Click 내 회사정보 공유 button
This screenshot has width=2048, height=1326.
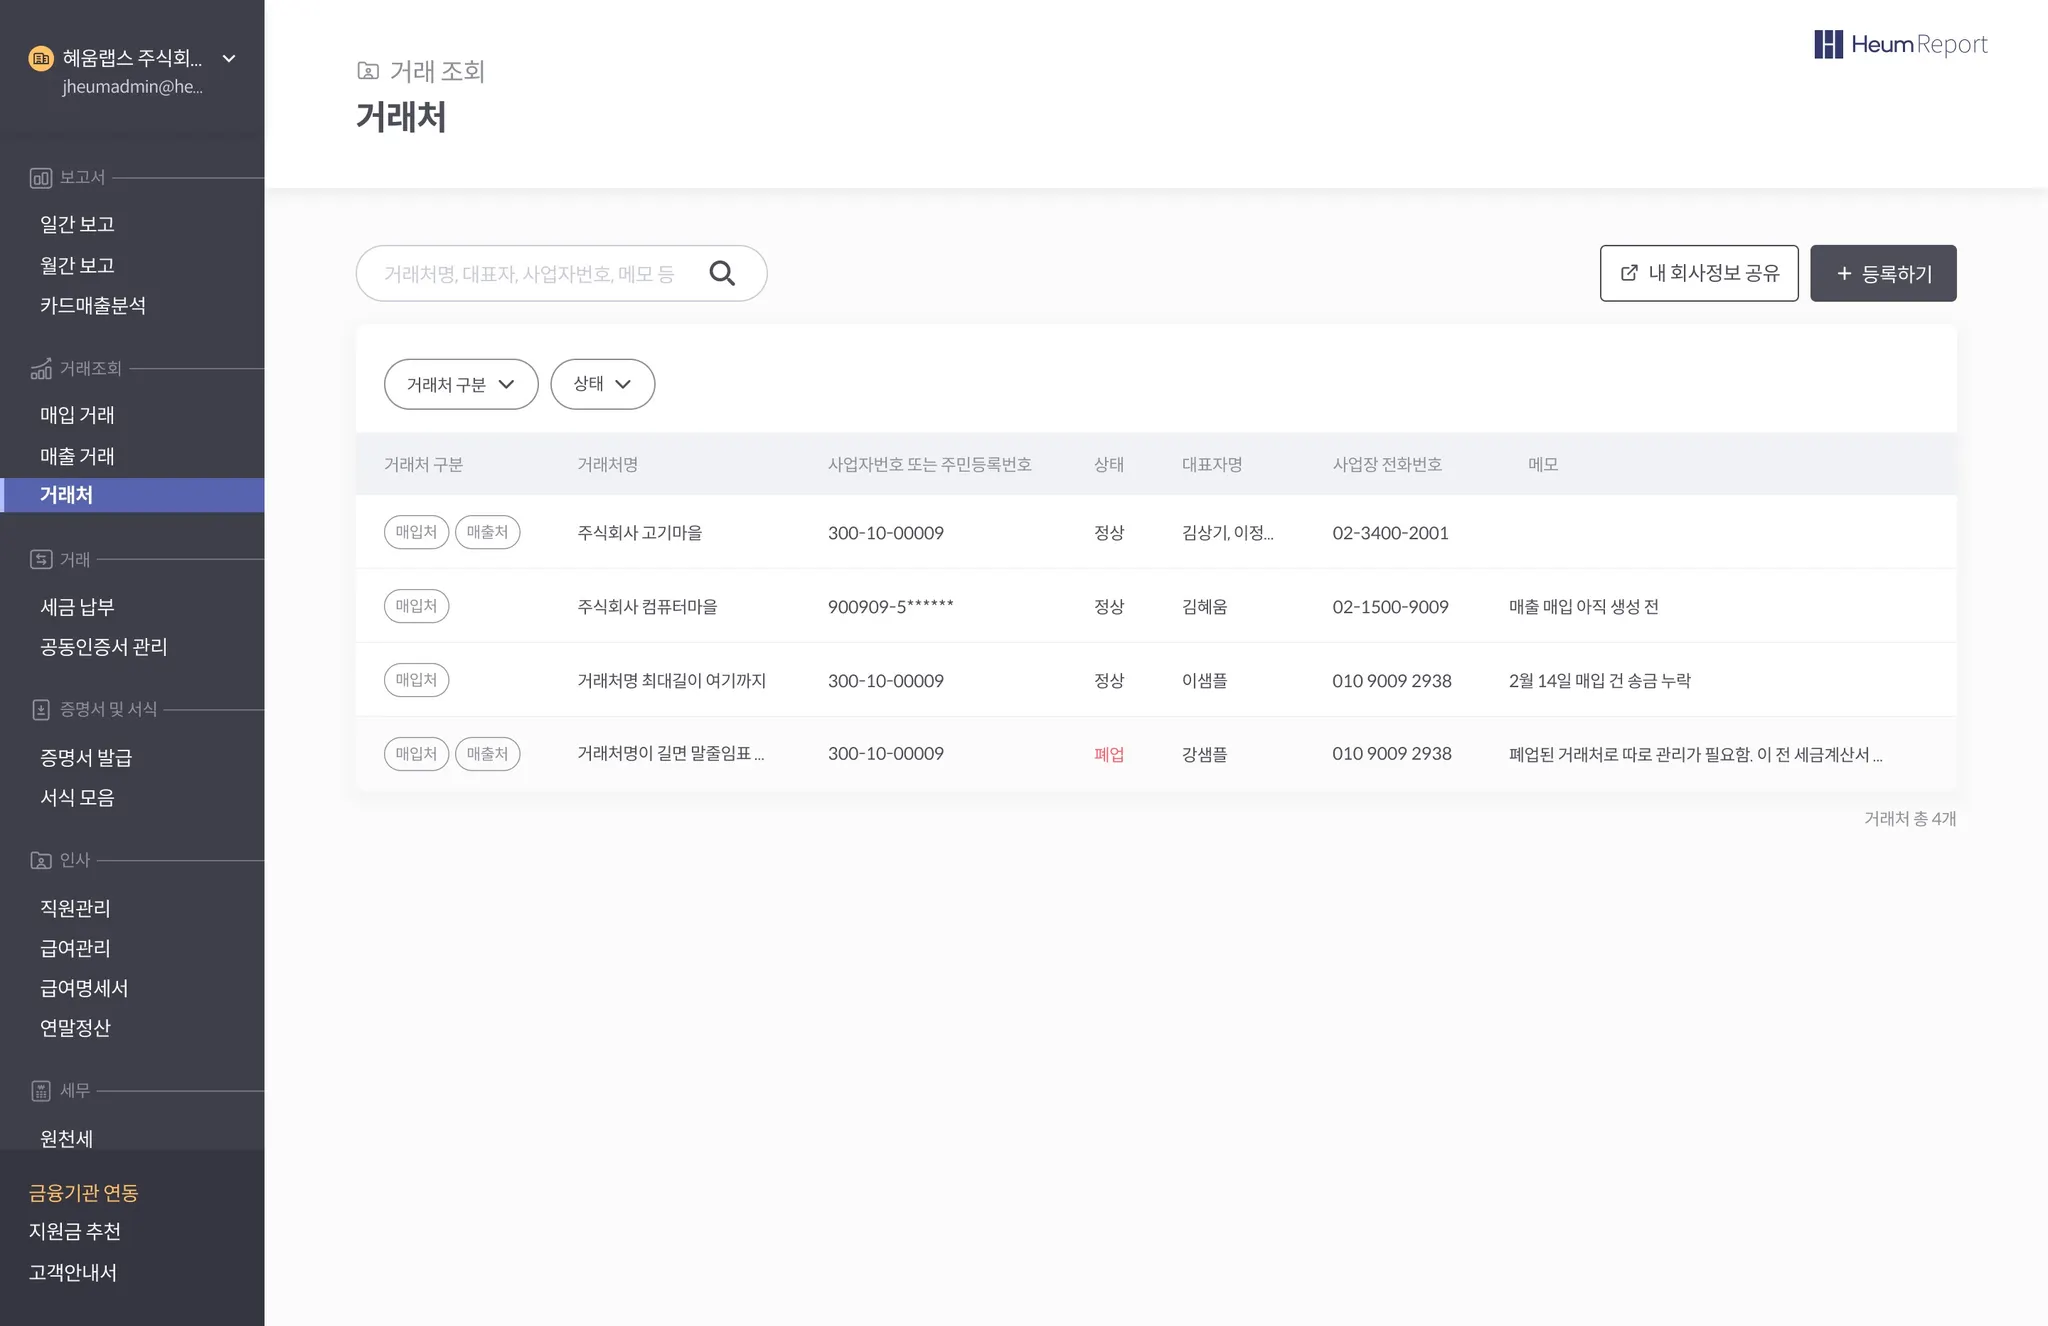pyautogui.click(x=1698, y=273)
